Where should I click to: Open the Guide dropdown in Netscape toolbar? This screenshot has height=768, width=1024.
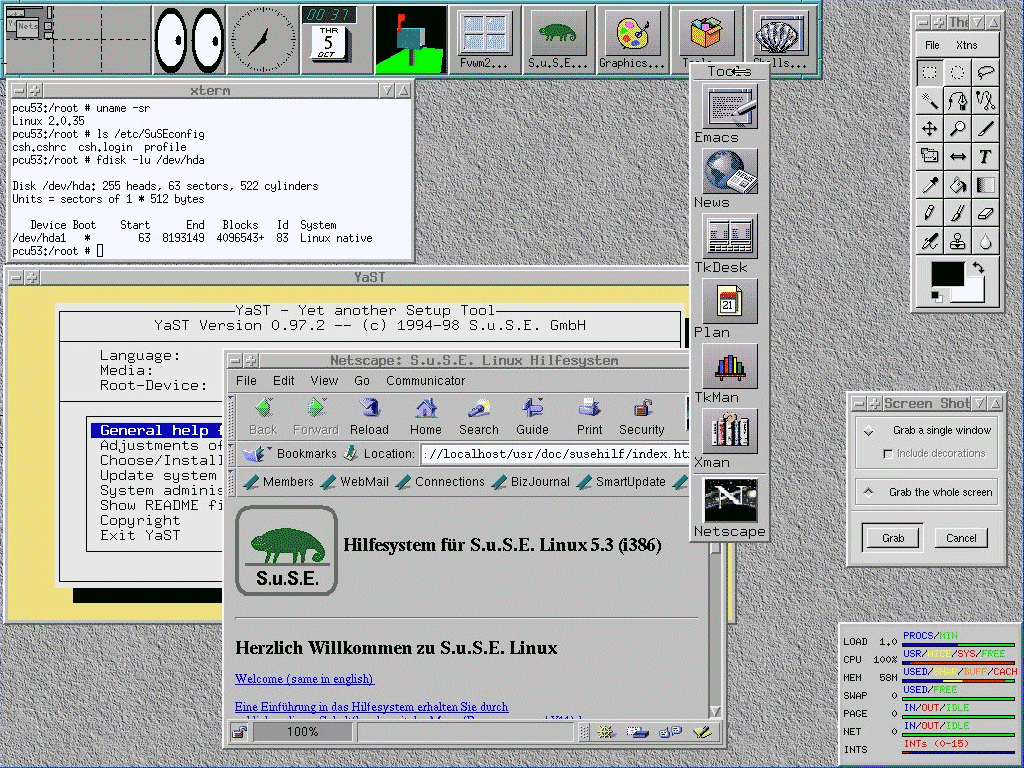point(532,417)
